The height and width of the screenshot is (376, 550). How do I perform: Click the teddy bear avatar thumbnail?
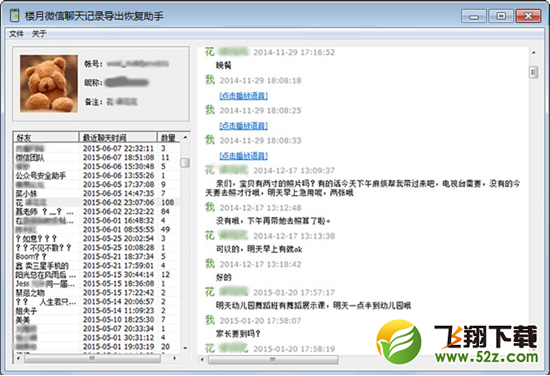pyautogui.click(x=49, y=83)
